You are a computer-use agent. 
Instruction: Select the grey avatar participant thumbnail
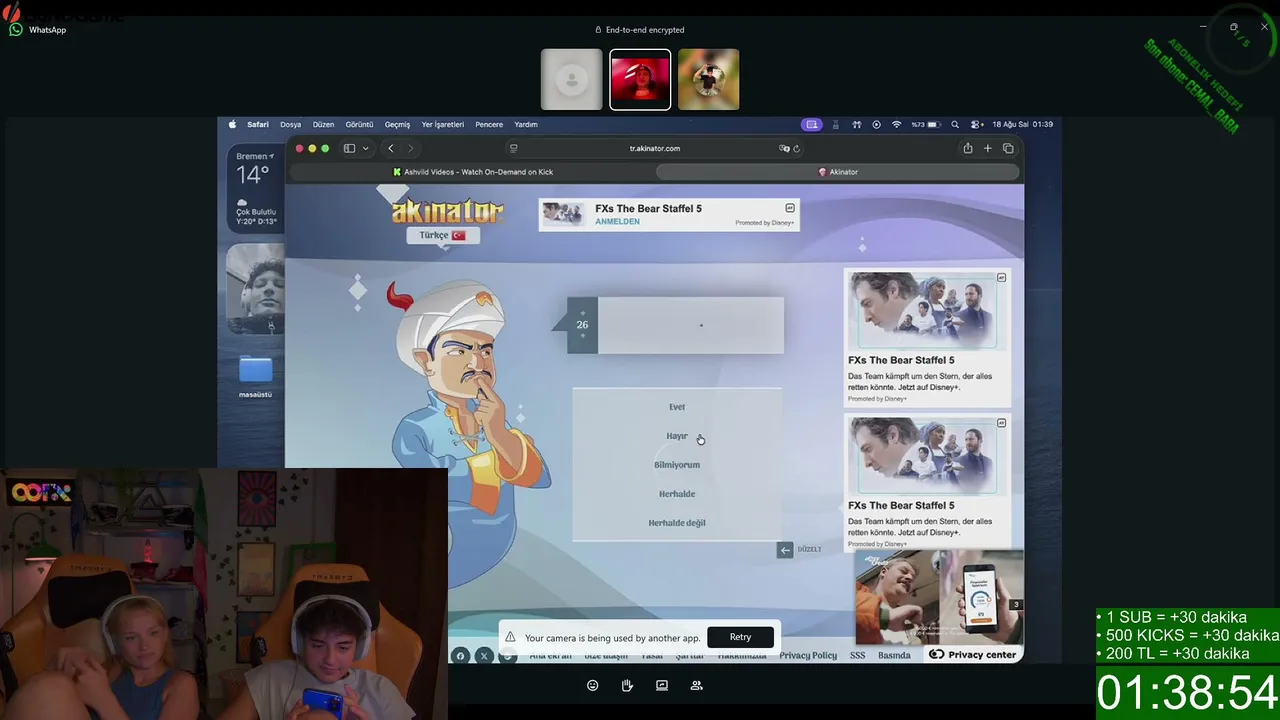click(572, 79)
